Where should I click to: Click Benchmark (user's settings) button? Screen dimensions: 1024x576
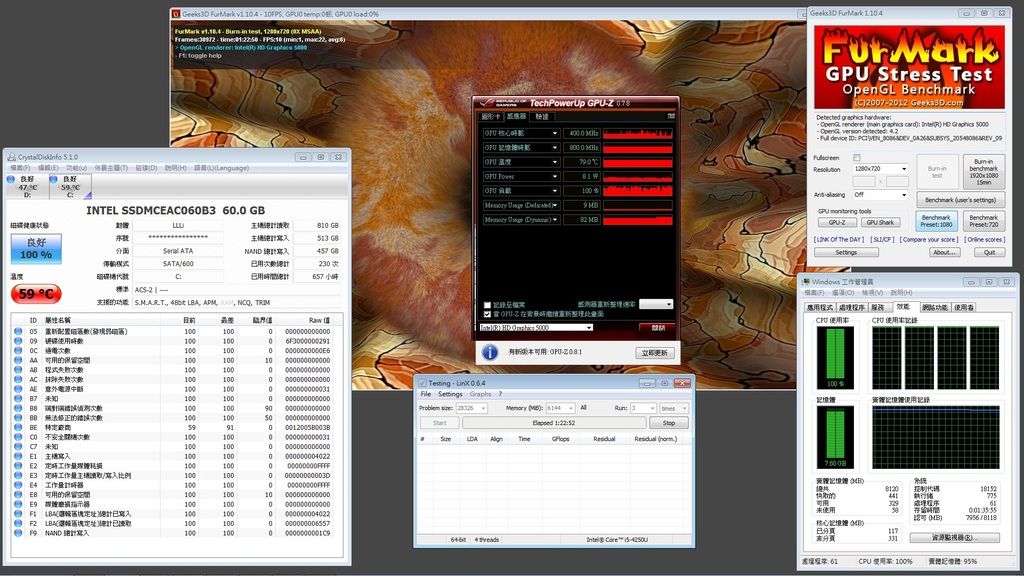961,200
